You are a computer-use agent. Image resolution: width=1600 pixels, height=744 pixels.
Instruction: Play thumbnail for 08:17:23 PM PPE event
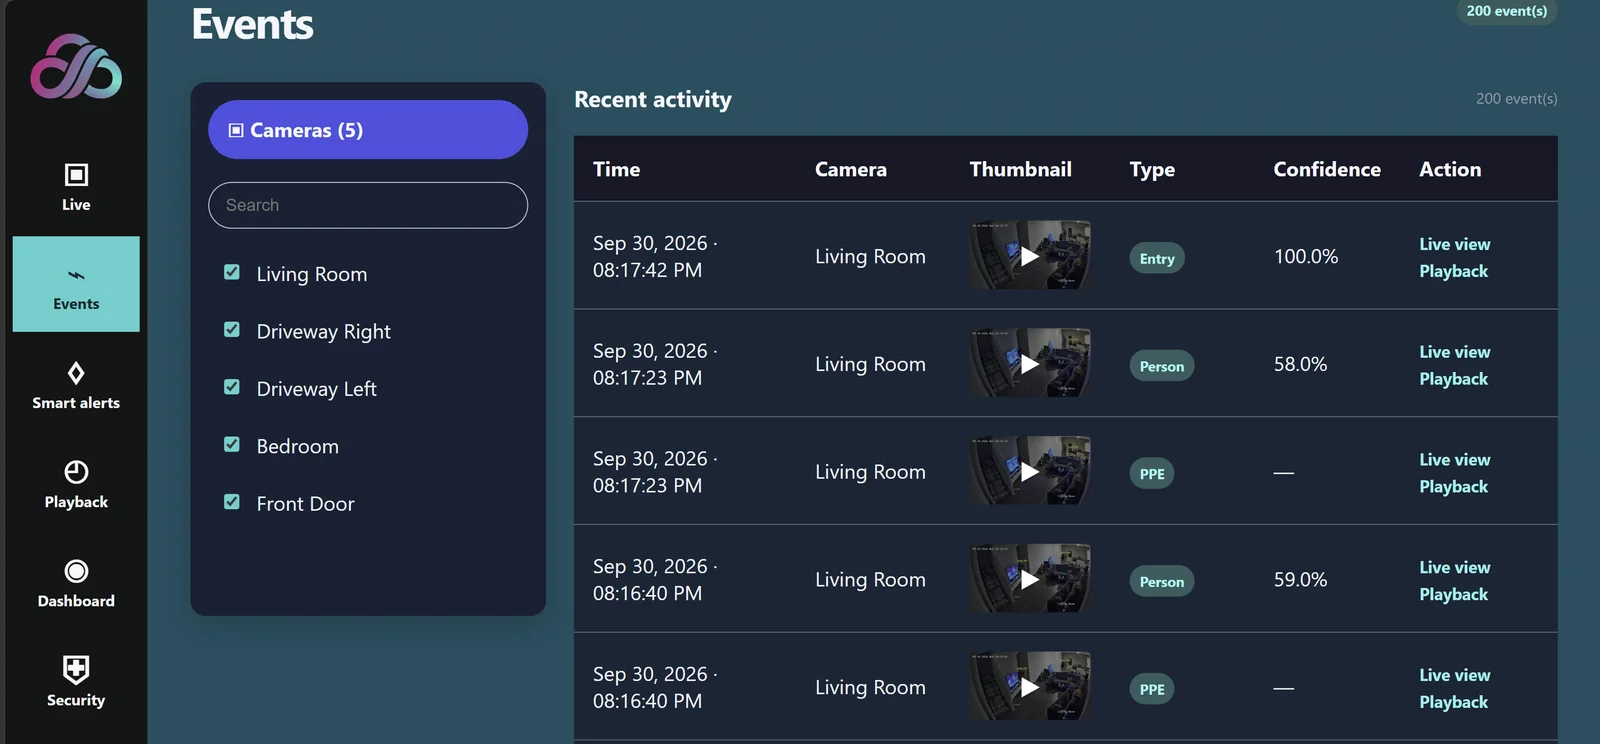point(1030,471)
